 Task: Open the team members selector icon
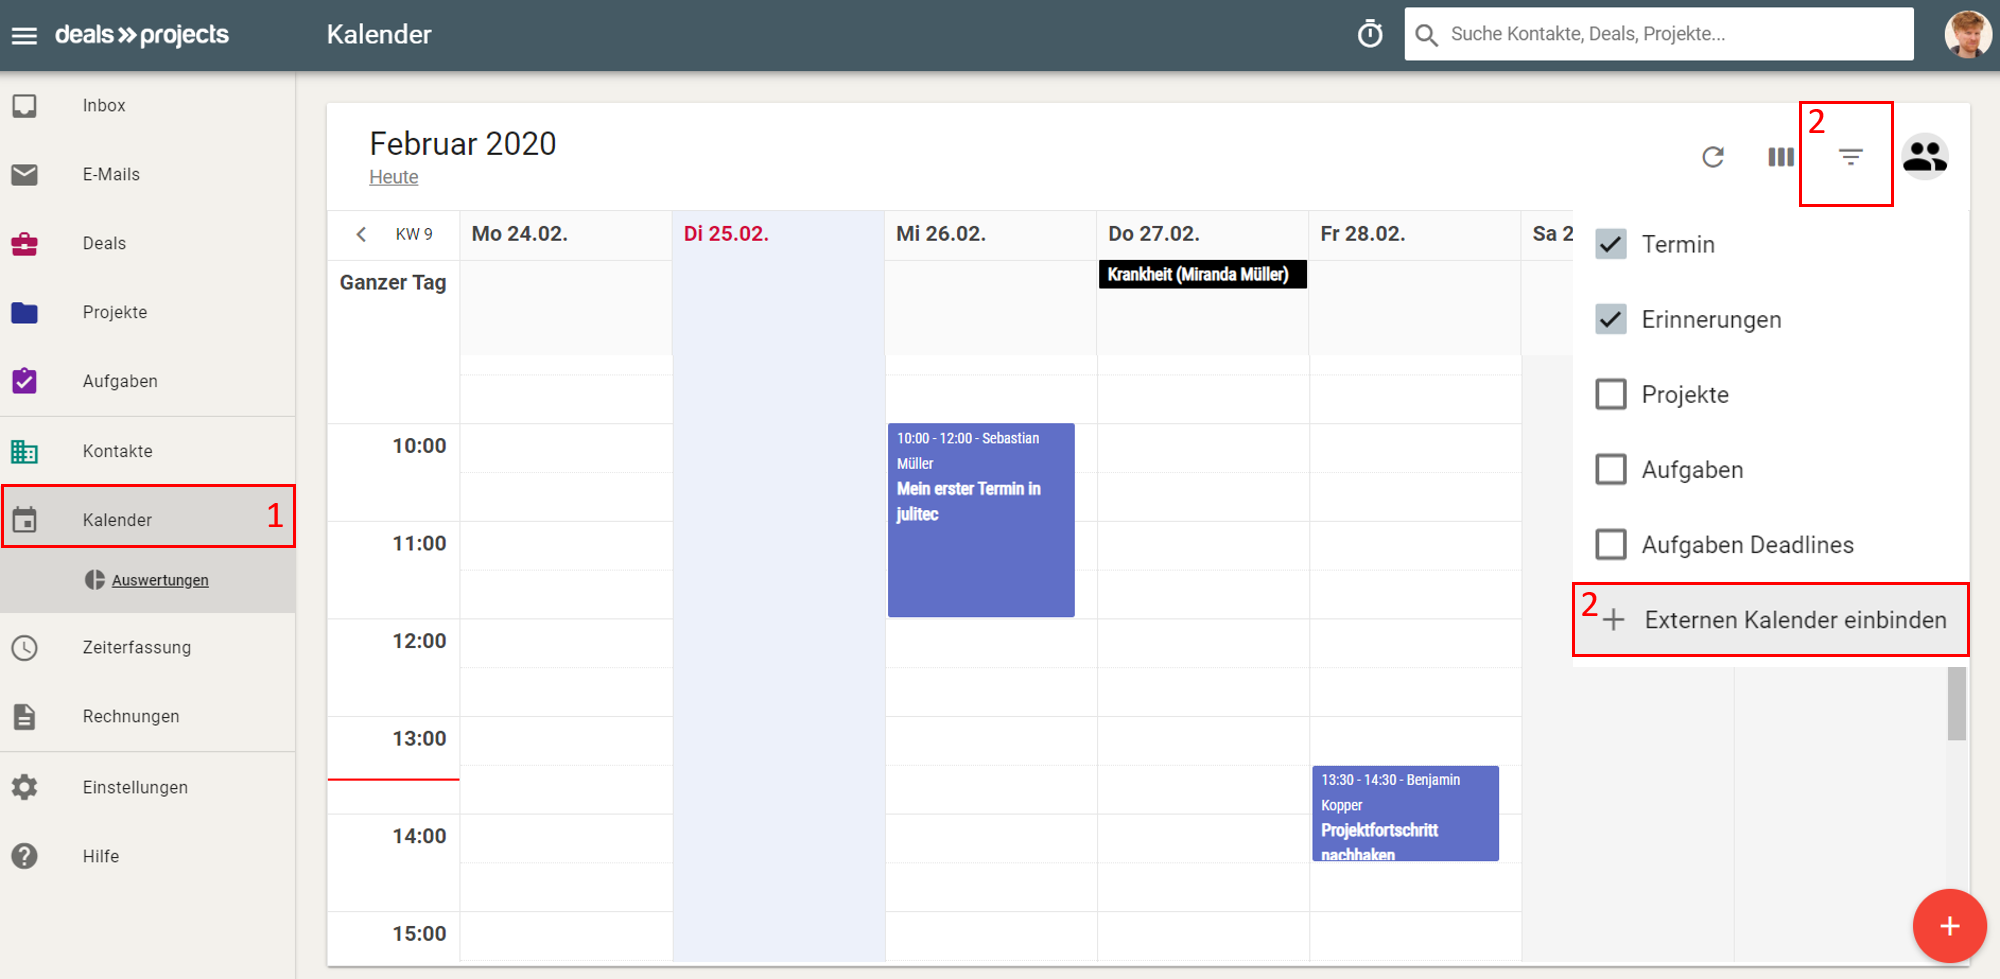tap(1925, 157)
